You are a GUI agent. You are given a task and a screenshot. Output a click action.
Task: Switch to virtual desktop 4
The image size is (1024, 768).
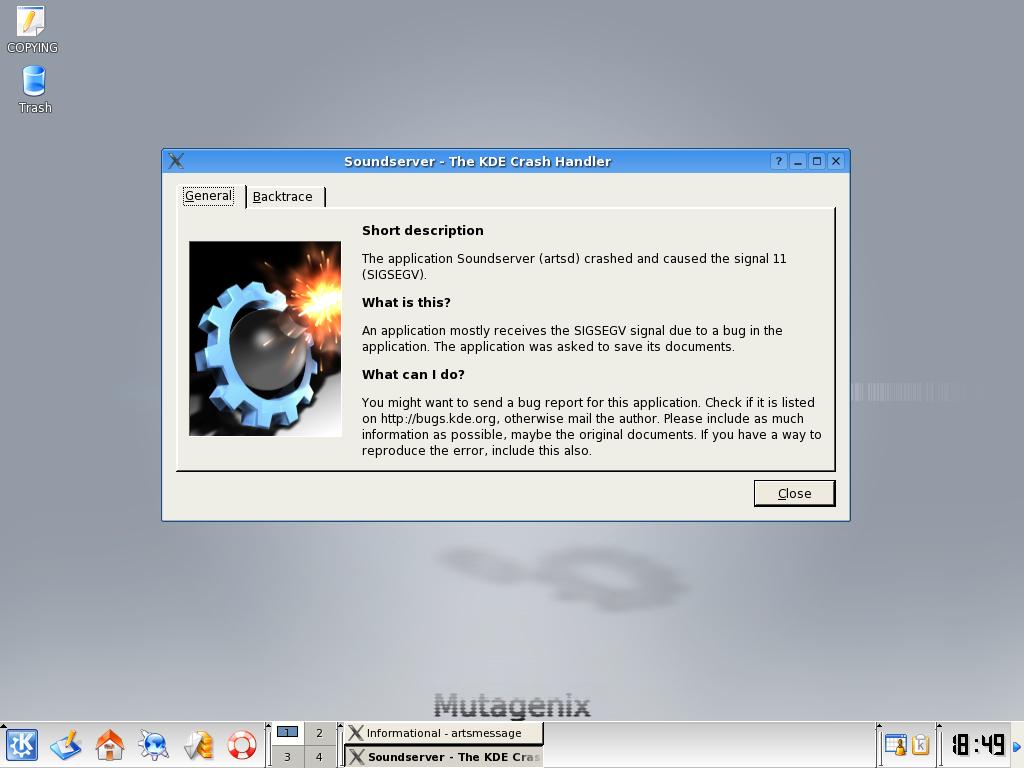(319, 757)
